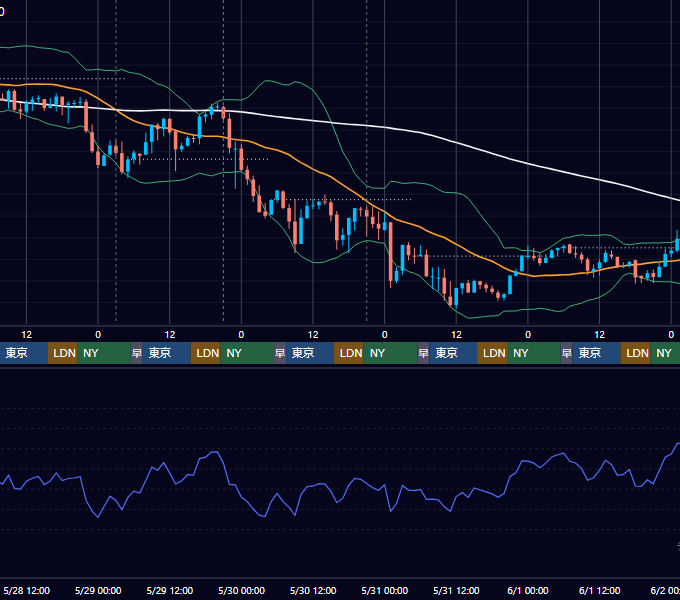Select the LDN session block on 5/28

tap(62, 353)
